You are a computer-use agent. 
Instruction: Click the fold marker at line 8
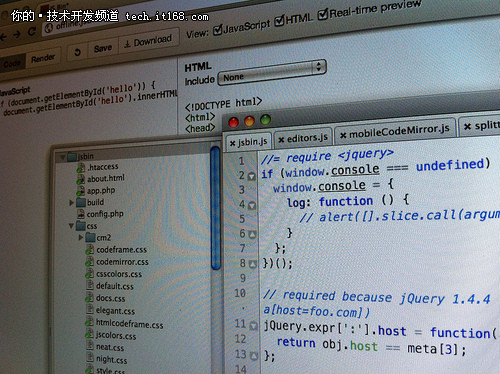click(x=253, y=264)
